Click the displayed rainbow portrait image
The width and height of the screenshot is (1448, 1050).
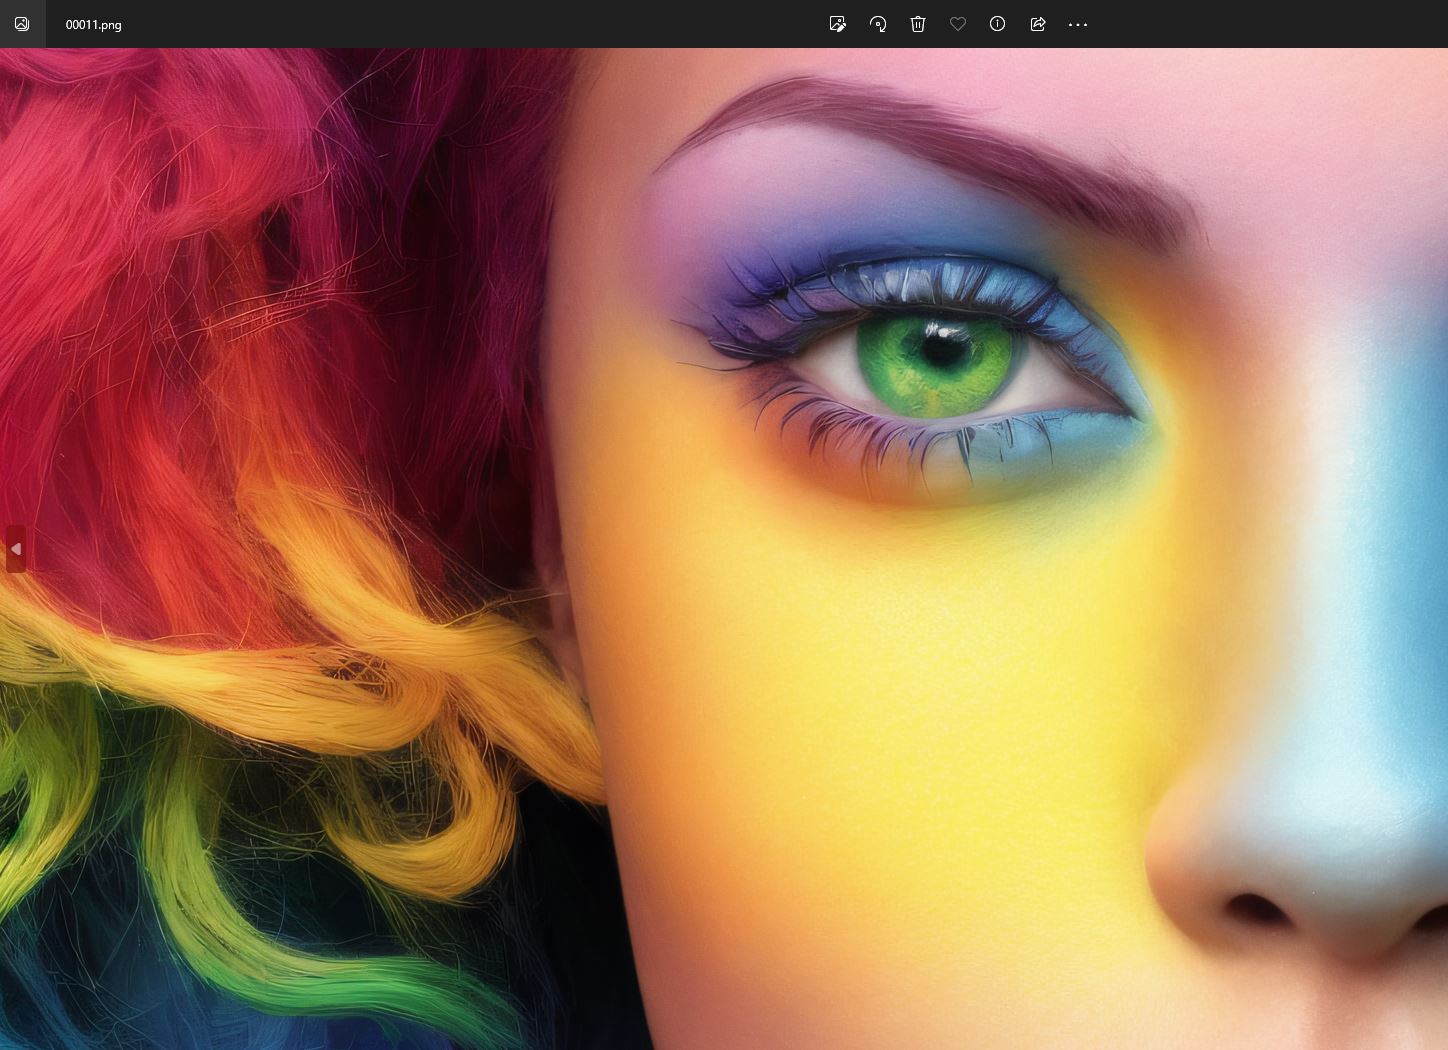724,549
